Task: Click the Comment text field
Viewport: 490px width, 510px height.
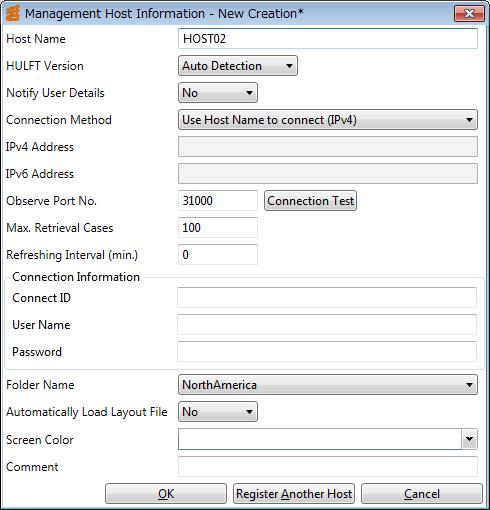Action: click(328, 467)
